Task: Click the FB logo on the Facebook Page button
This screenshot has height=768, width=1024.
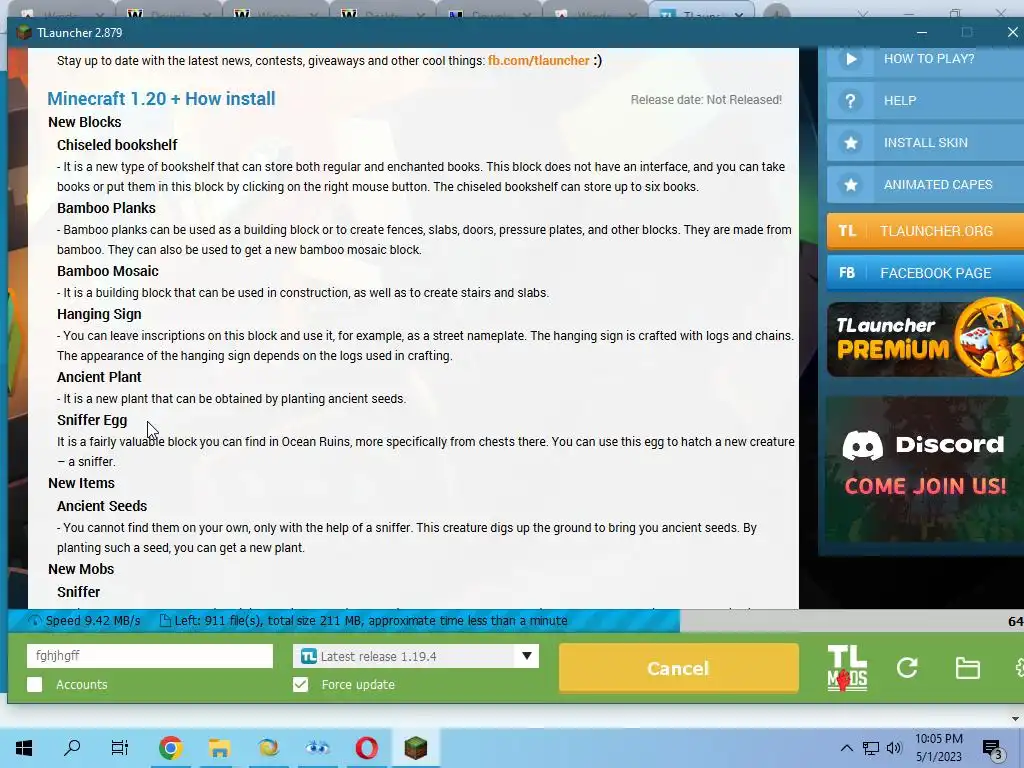Action: pos(847,273)
